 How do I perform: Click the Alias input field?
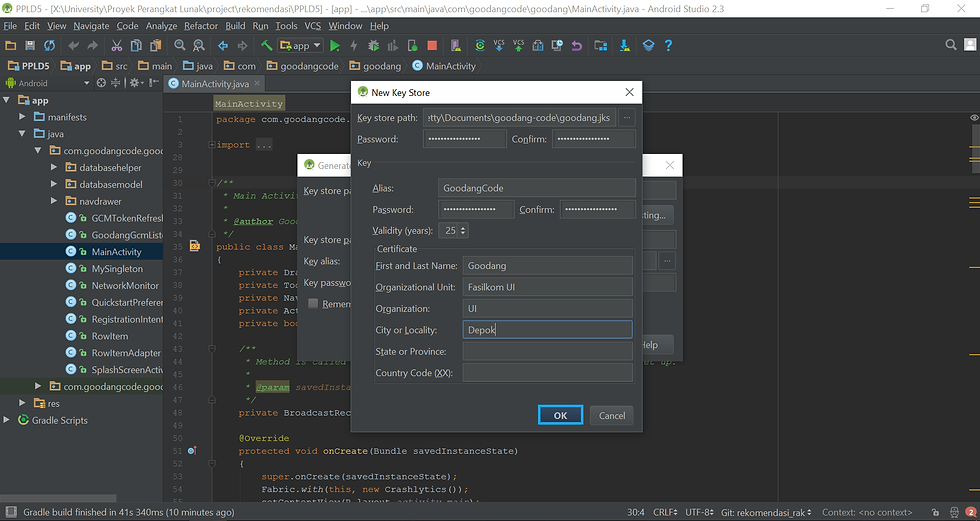tap(537, 188)
